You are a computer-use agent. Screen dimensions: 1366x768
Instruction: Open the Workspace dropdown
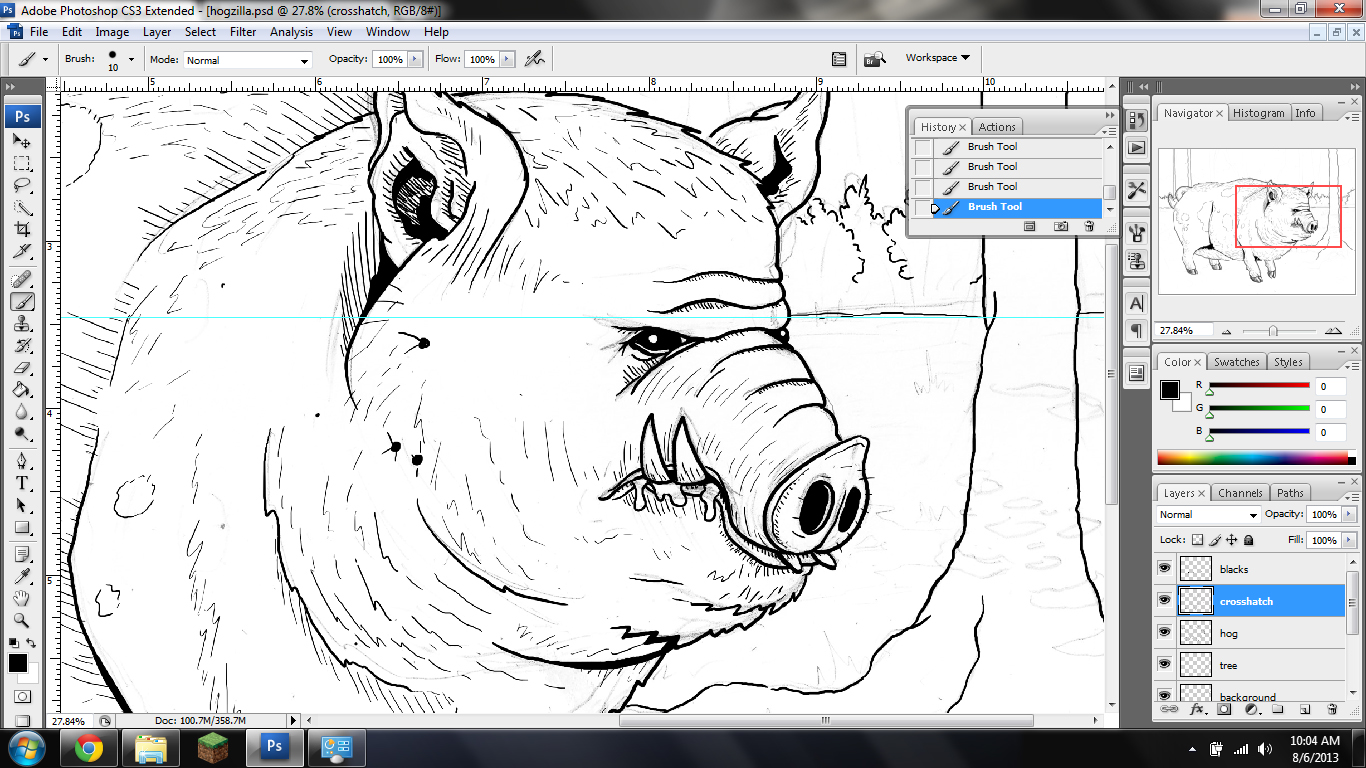934,58
